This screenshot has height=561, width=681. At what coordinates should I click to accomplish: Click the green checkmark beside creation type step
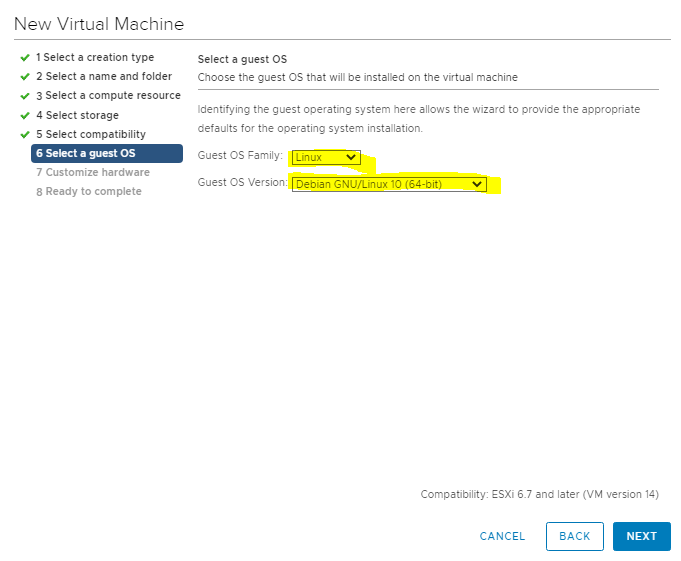click(x=24, y=58)
